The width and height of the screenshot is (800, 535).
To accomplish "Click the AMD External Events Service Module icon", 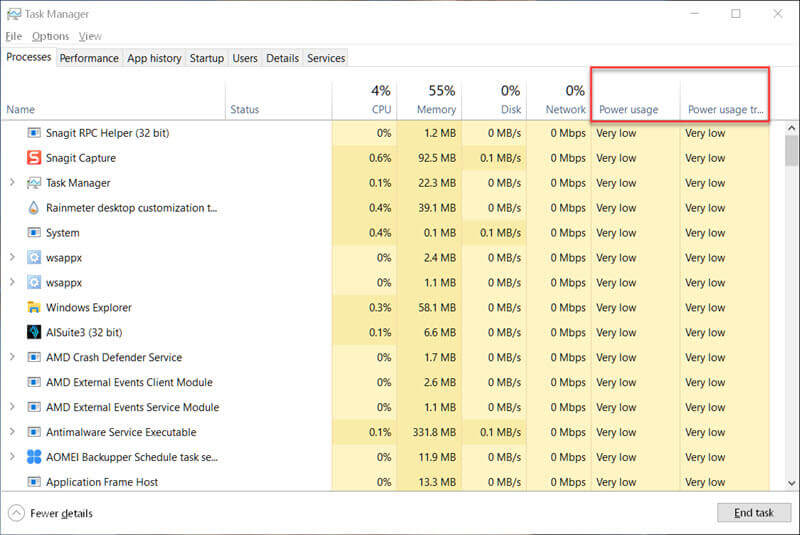I will pos(34,407).
